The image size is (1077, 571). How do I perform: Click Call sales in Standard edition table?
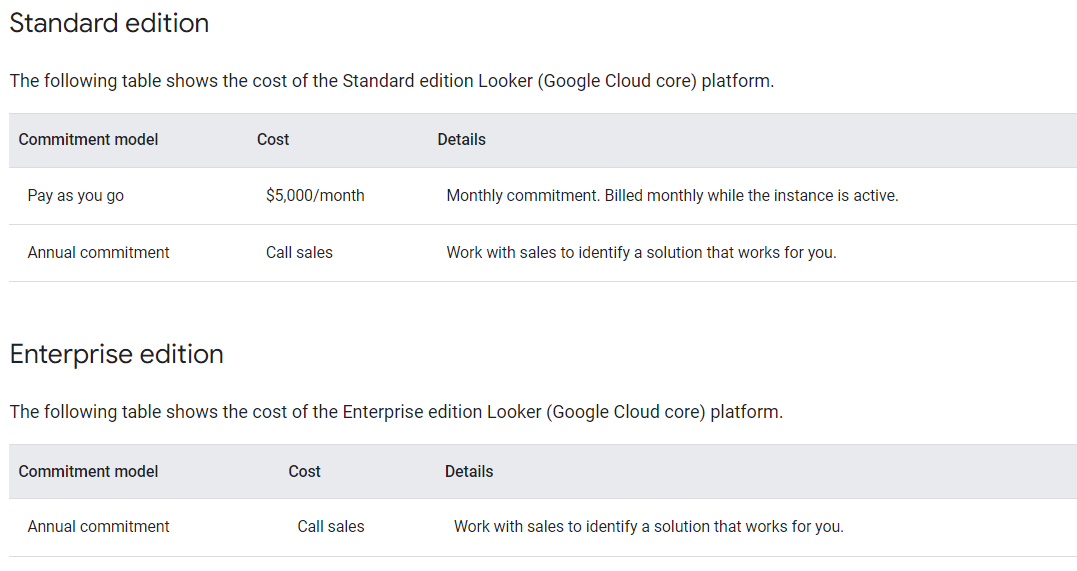(x=299, y=253)
